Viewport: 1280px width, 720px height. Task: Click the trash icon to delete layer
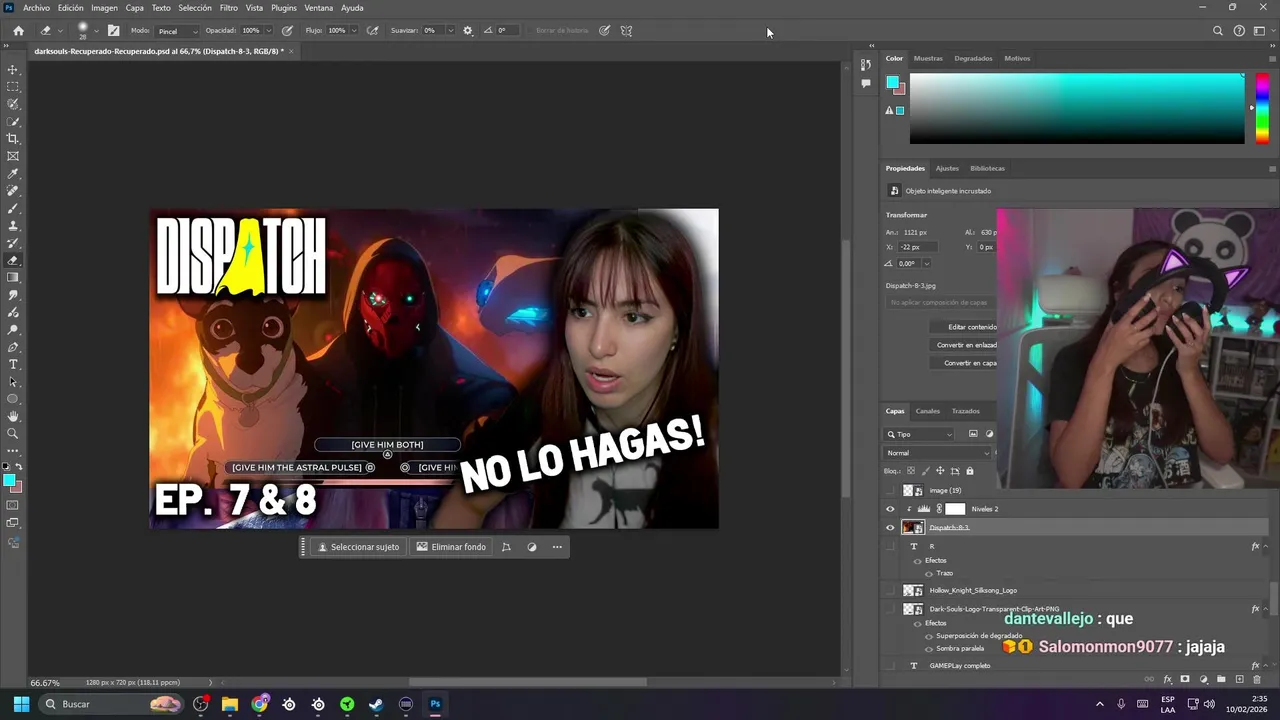pyautogui.click(x=1257, y=680)
